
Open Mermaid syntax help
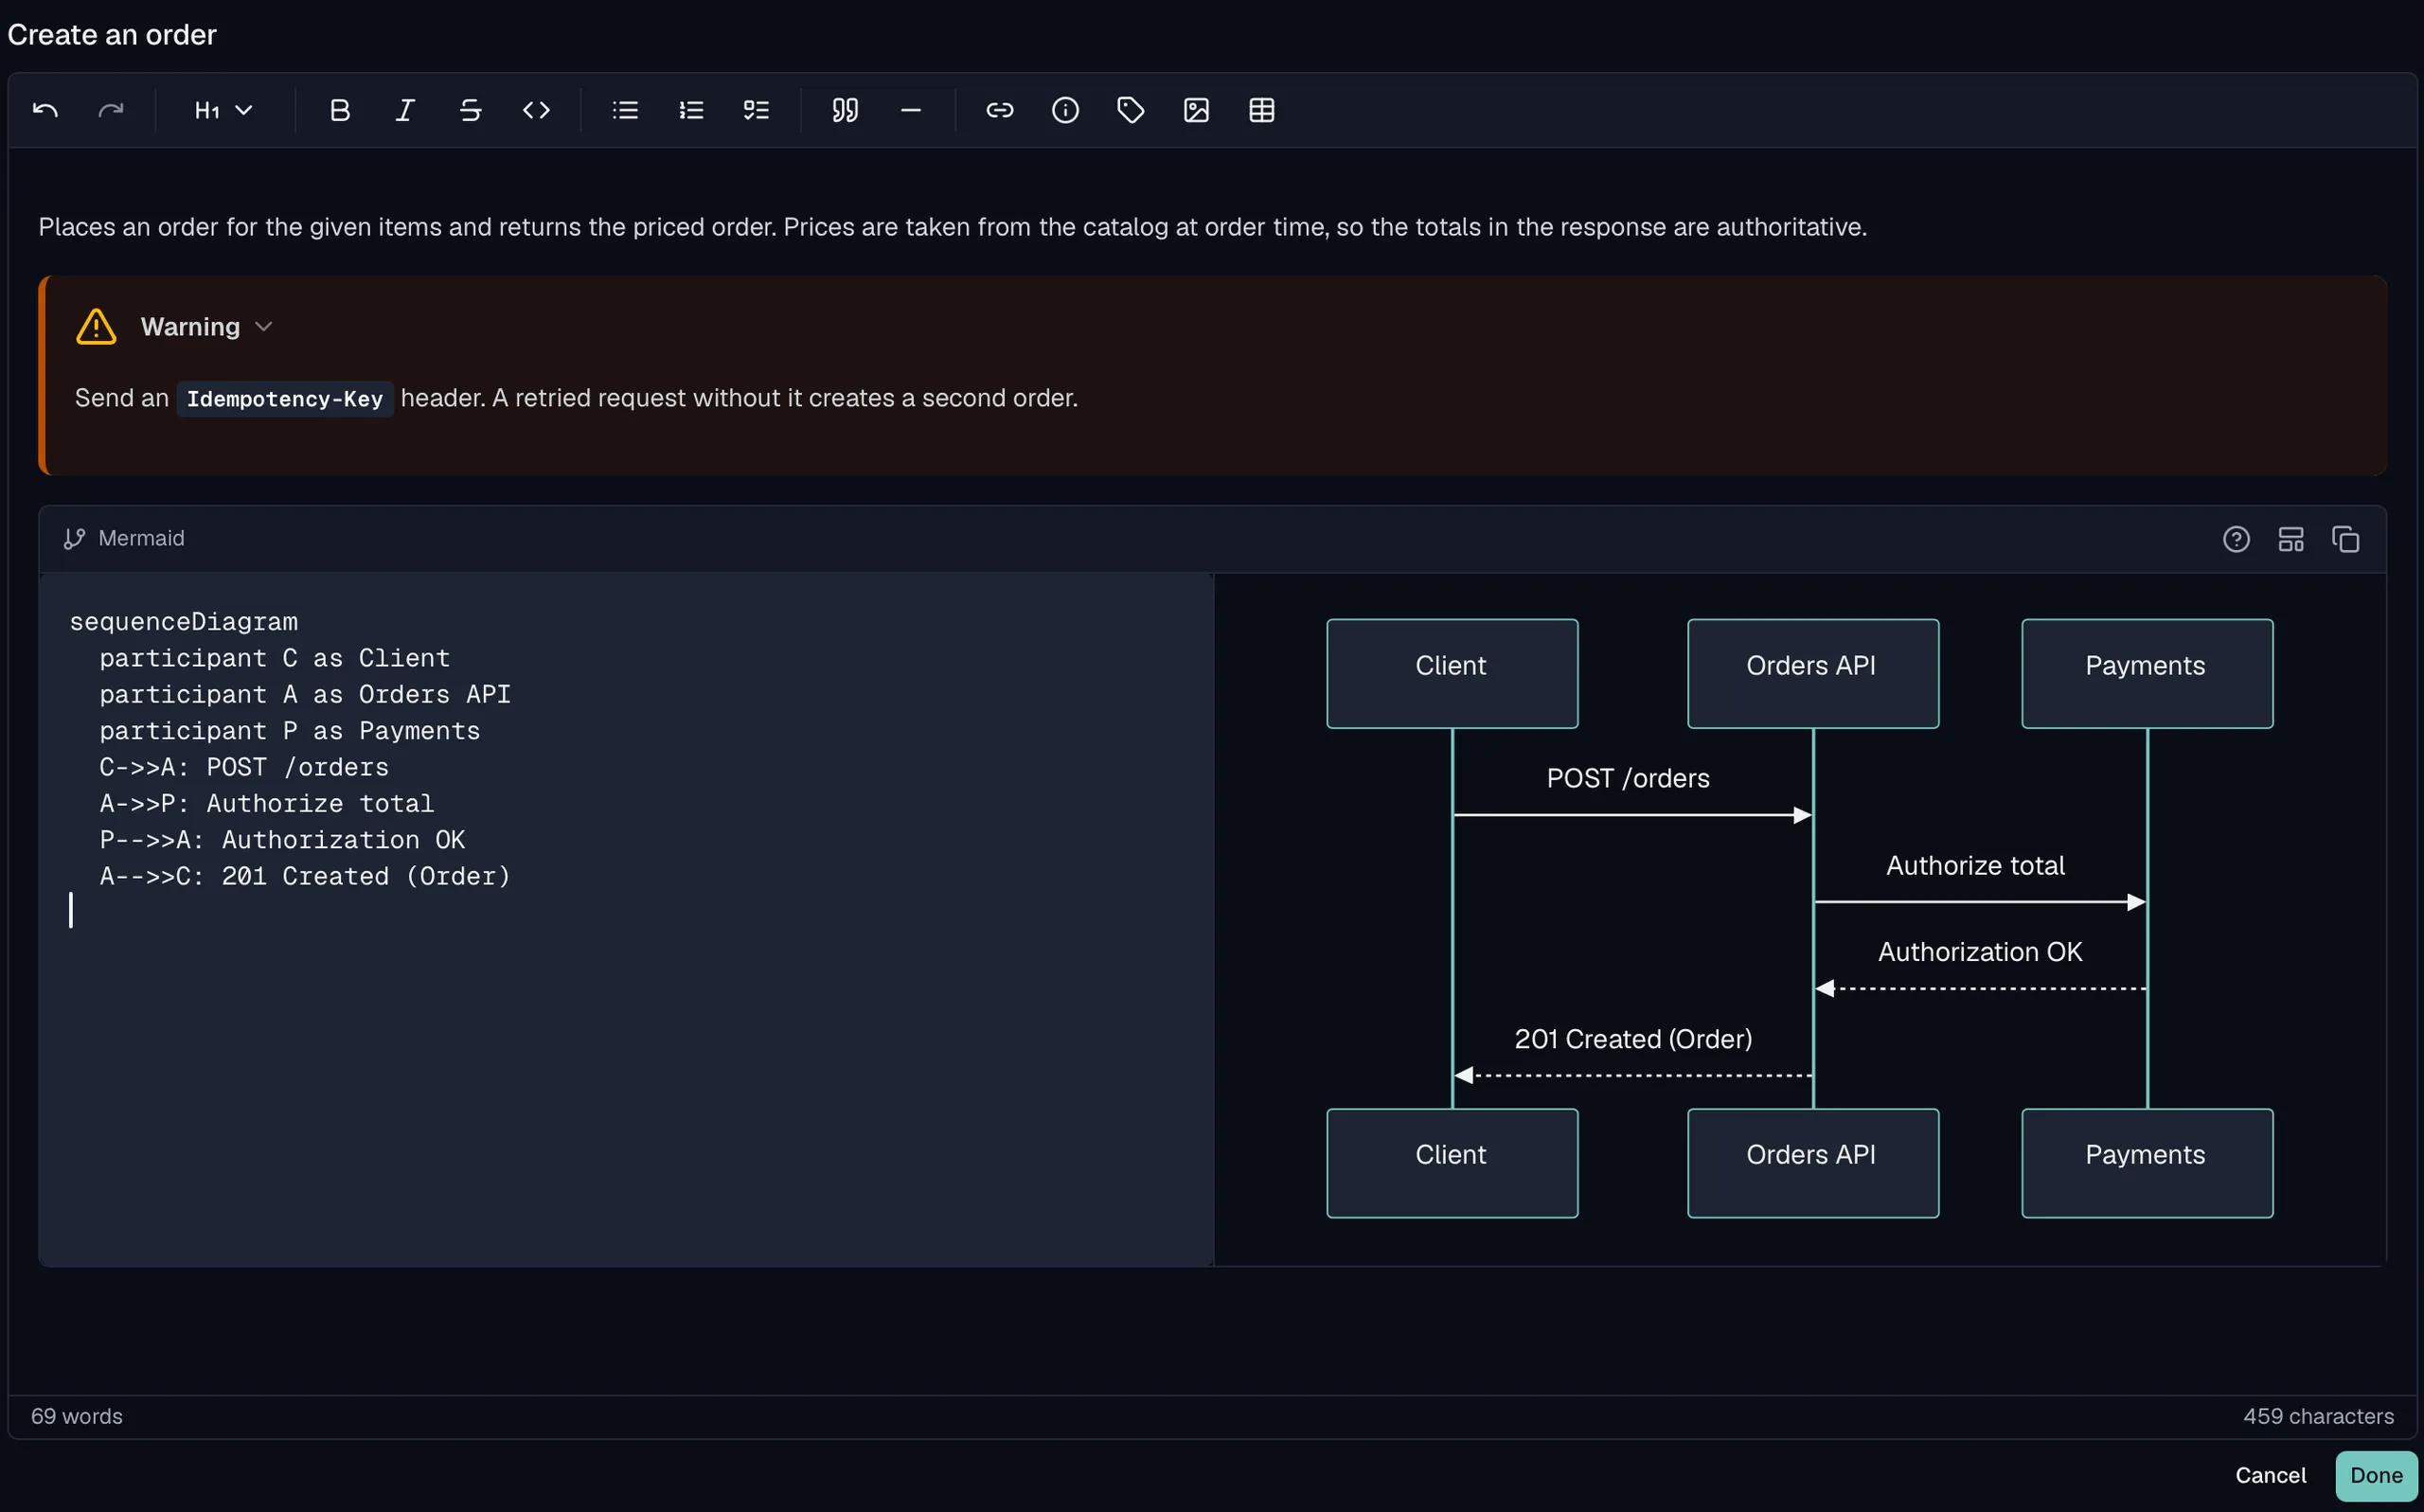[x=2236, y=539]
